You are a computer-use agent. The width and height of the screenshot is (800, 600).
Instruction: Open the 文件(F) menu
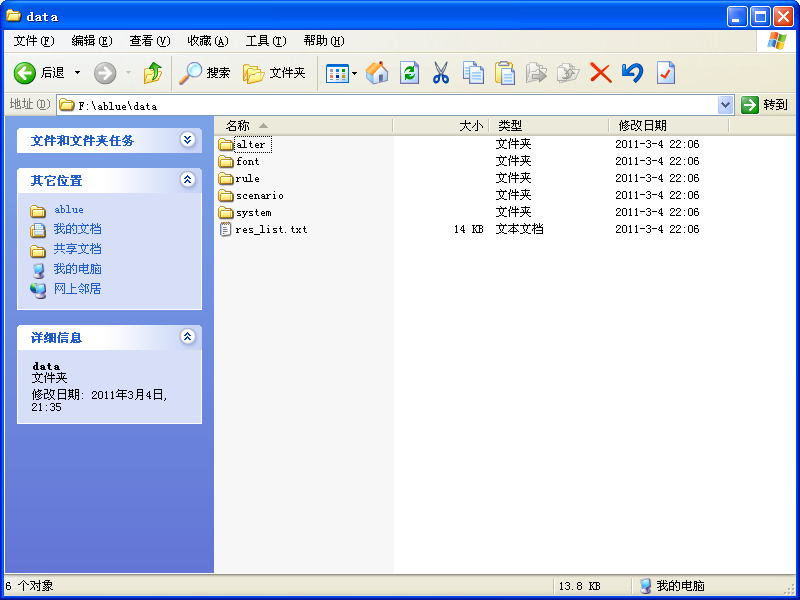coord(34,41)
